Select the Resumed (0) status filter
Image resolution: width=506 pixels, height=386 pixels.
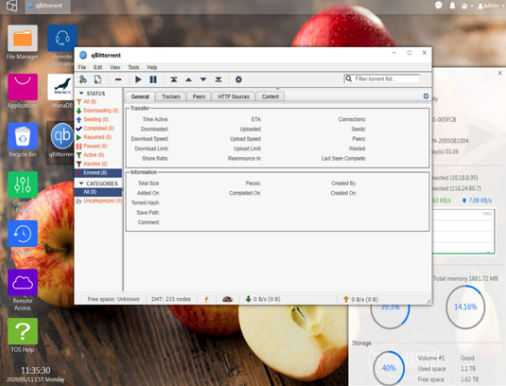(97, 137)
